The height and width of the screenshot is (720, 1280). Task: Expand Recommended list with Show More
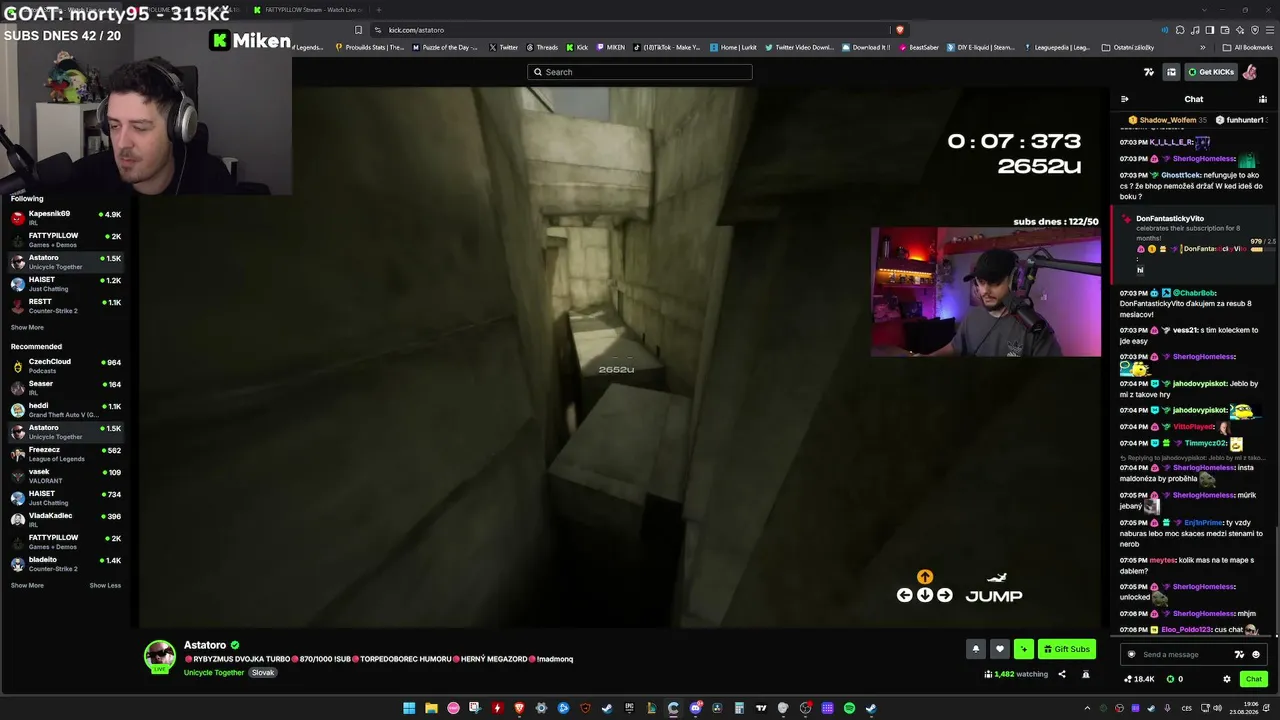(27, 585)
